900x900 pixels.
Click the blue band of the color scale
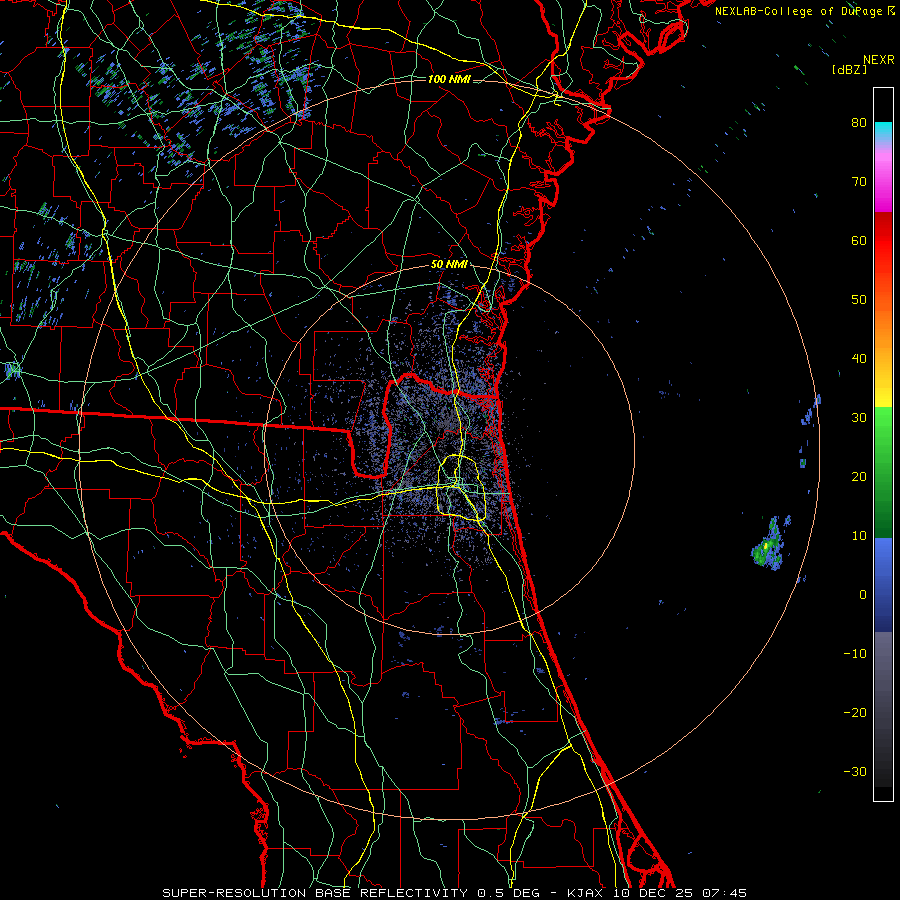[x=883, y=584]
